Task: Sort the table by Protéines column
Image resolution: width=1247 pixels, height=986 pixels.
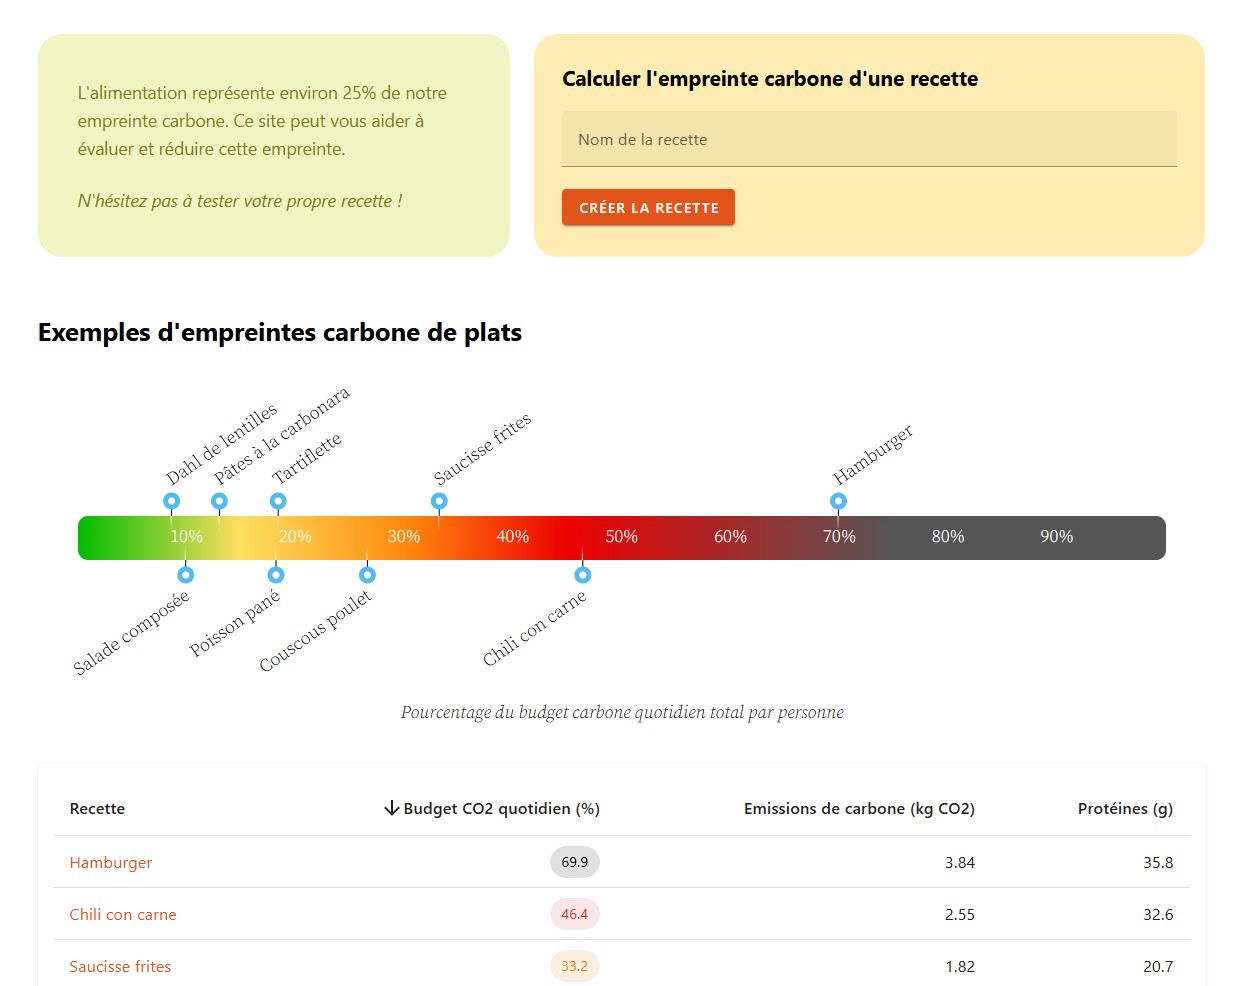Action: 1124,808
